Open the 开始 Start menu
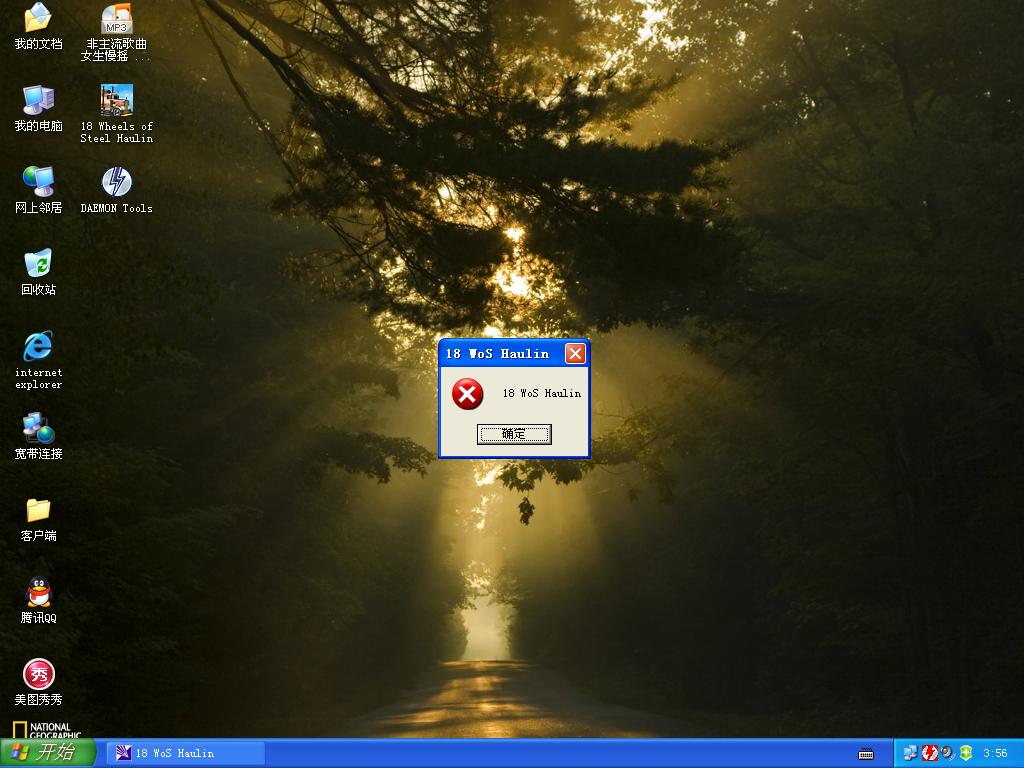Image resolution: width=1024 pixels, height=768 pixels. (x=47, y=753)
